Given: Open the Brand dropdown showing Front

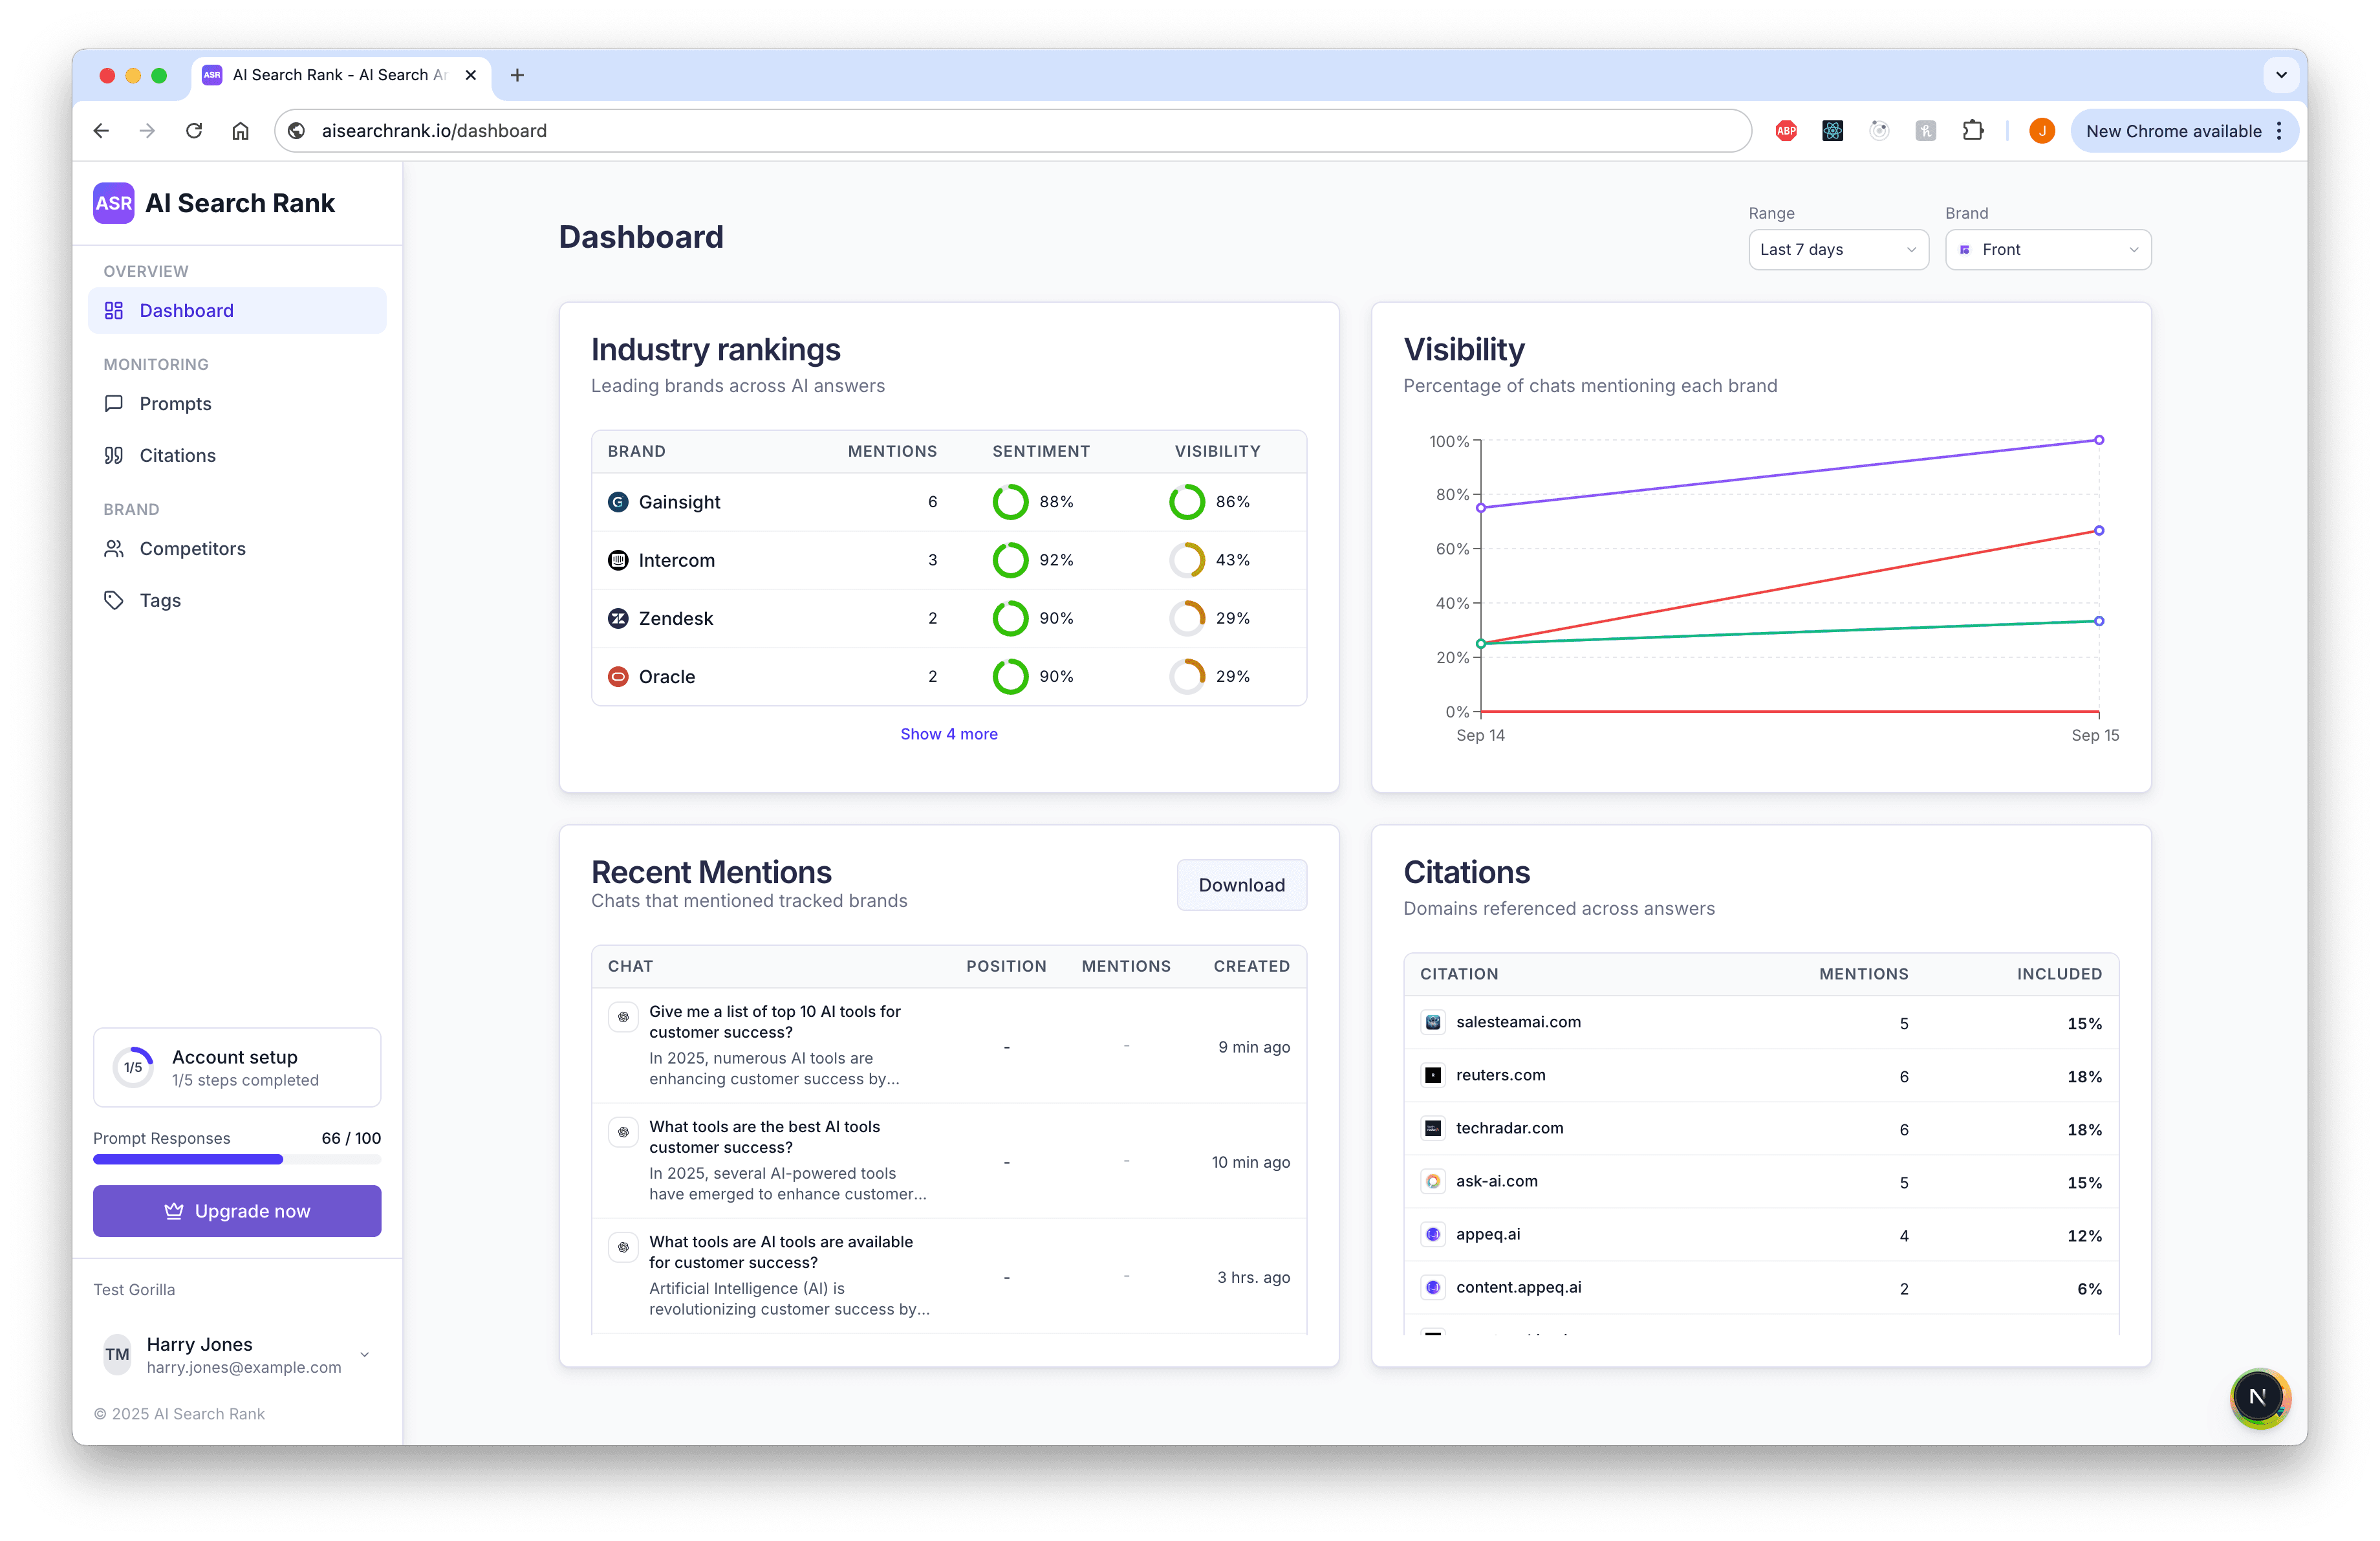Looking at the screenshot, I should pos(2047,249).
